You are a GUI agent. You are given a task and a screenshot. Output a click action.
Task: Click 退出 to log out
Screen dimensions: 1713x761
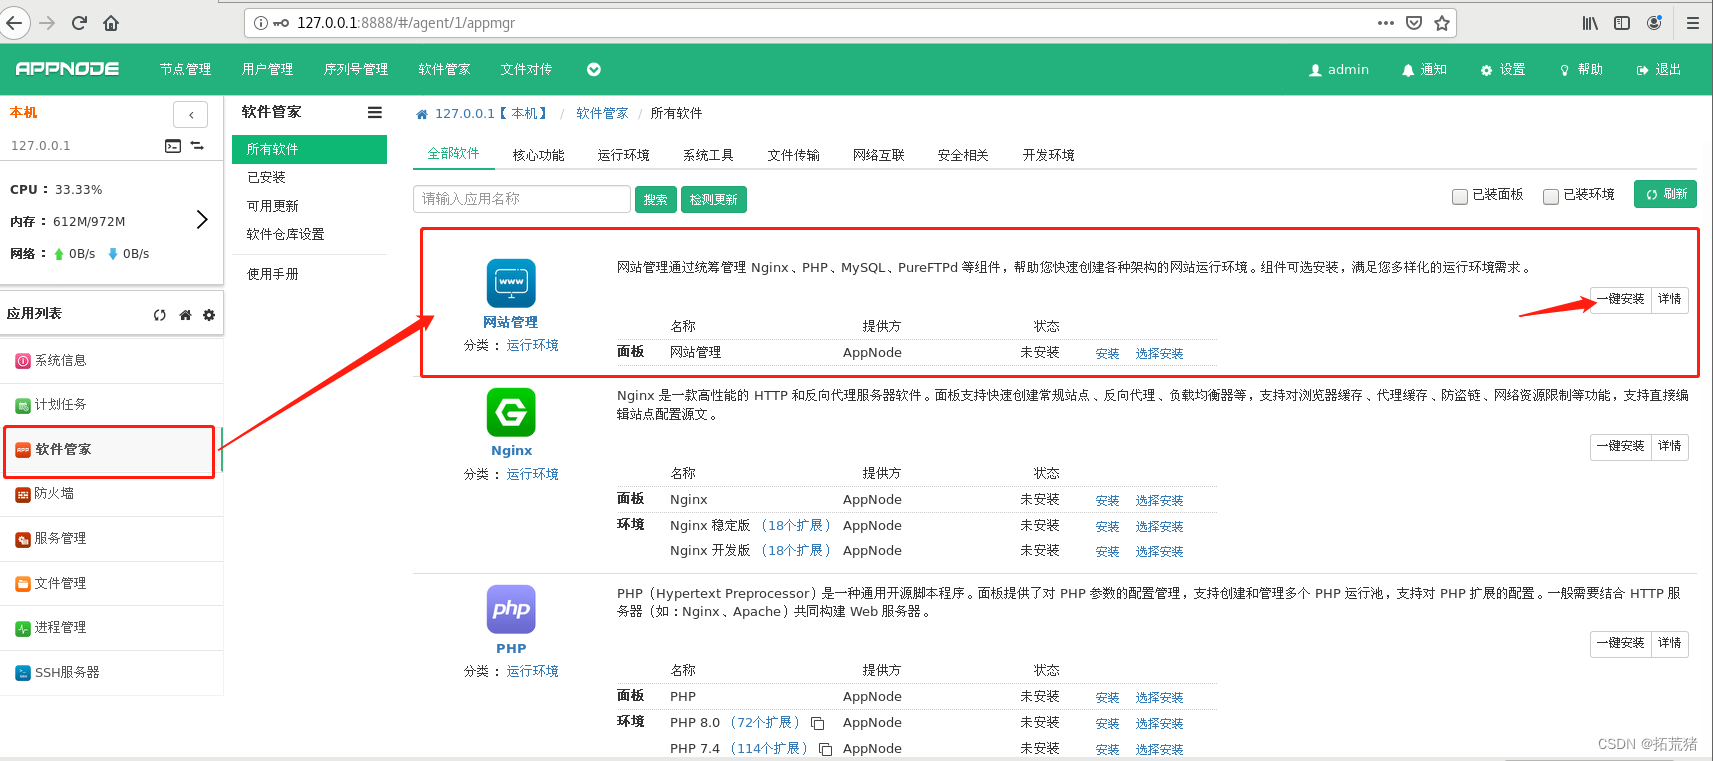[x=1659, y=70]
